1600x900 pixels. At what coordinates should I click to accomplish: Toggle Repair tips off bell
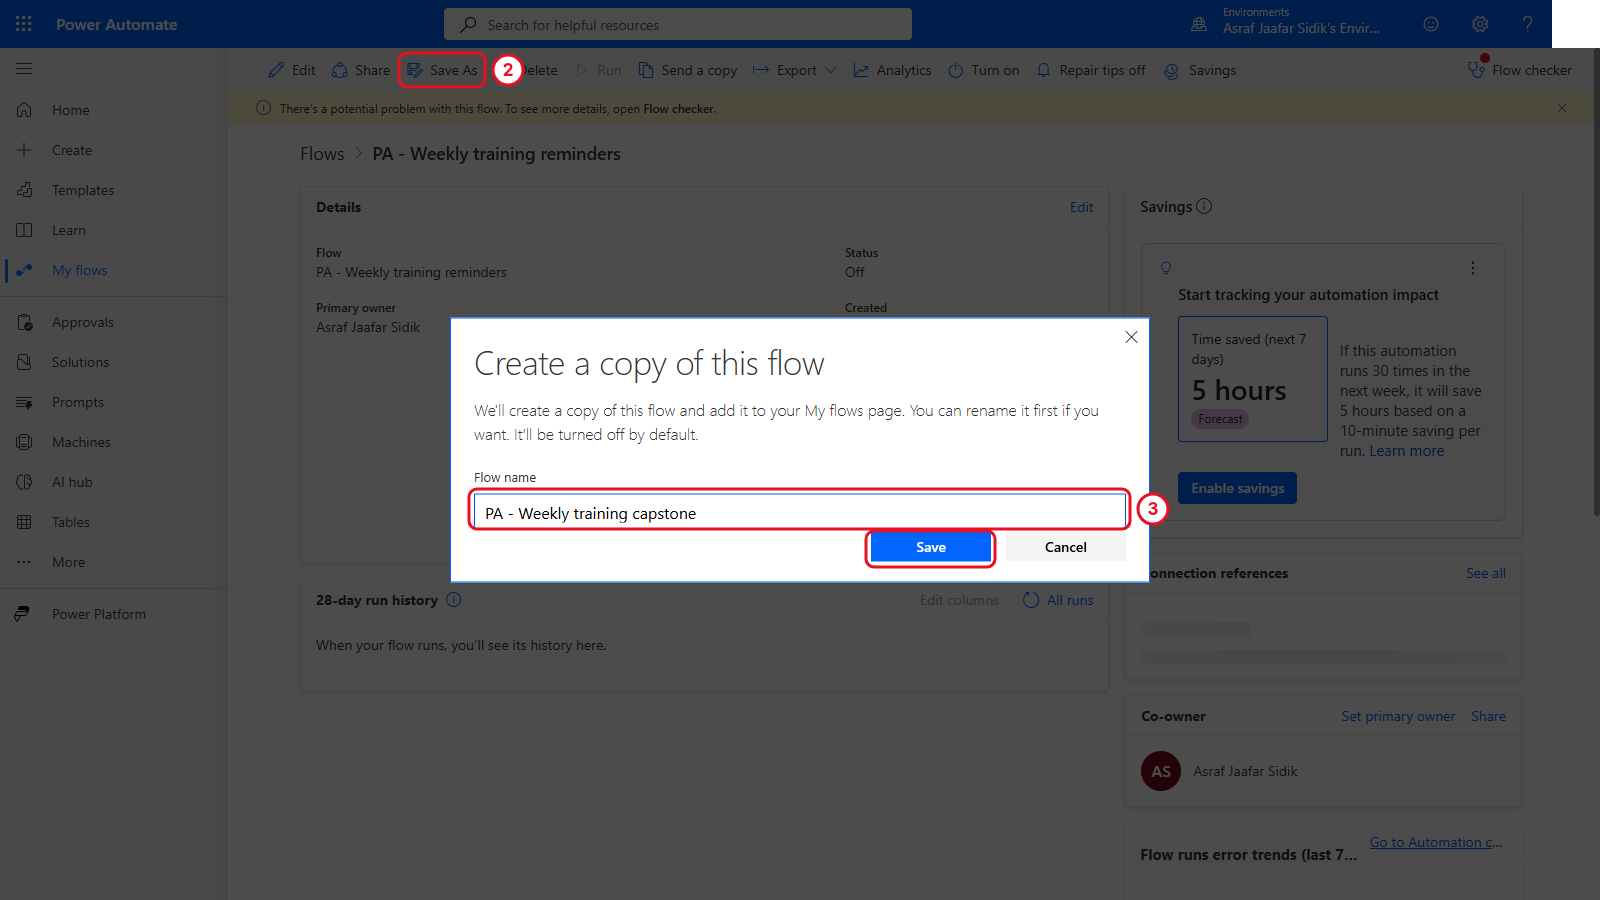[x=1091, y=70]
